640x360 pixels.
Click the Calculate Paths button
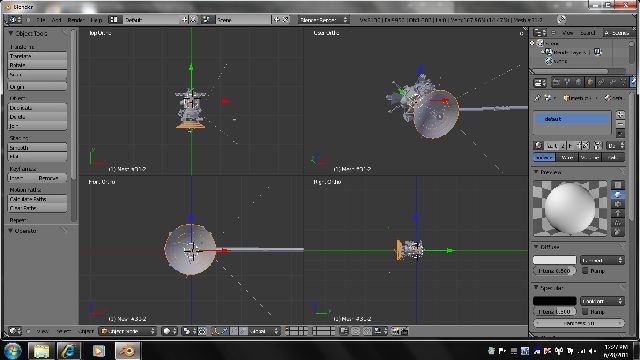pos(37,199)
